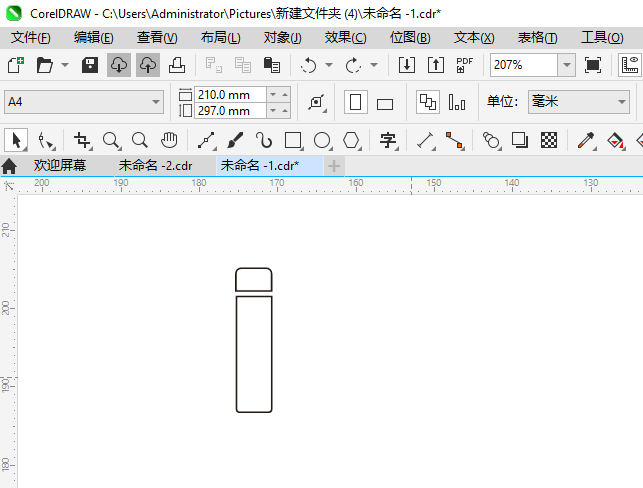Open the redo history dropdown arrow
Screen dimensions: 643x488
point(374,65)
